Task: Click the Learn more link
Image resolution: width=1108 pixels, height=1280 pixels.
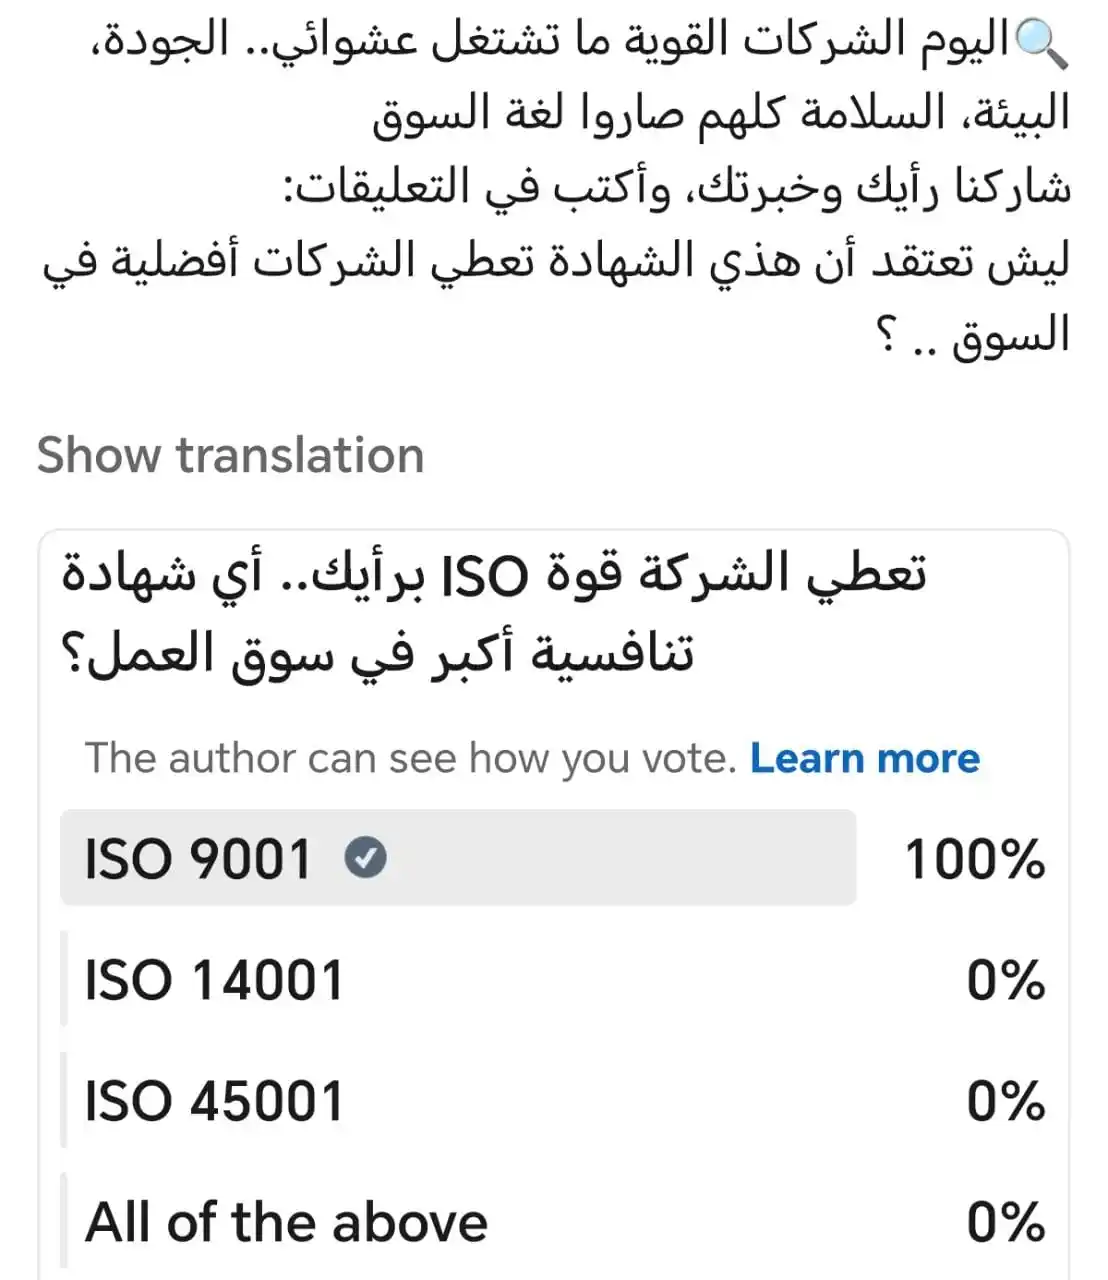Action: (865, 758)
